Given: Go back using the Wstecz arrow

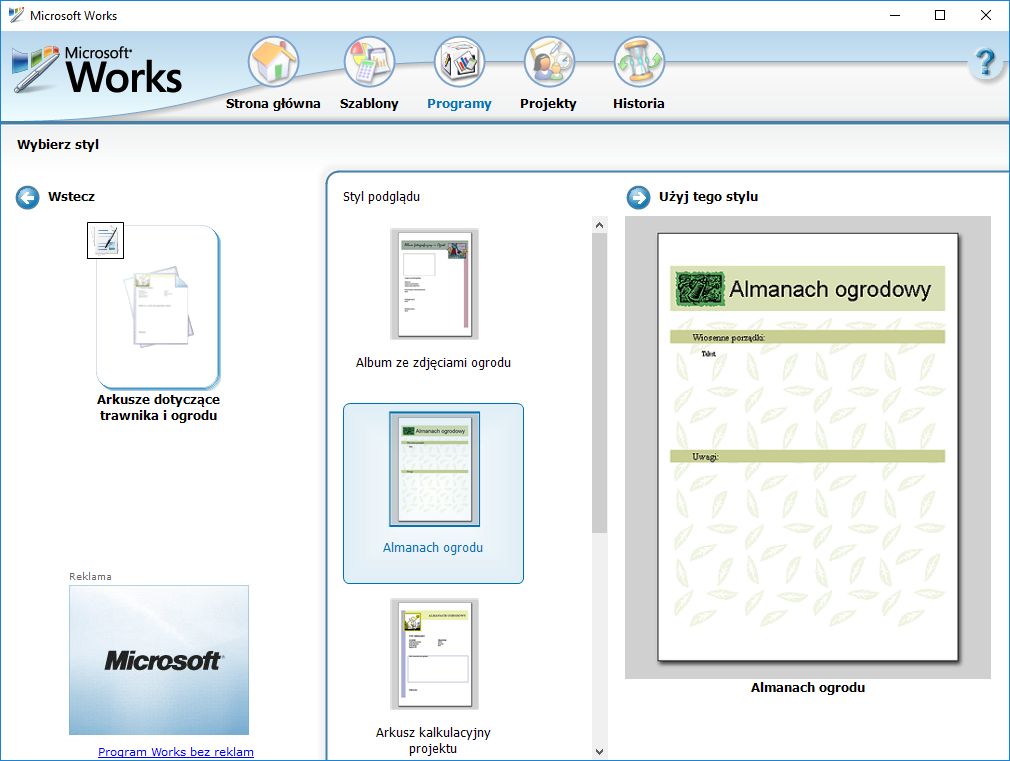Looking at the screenshot, I should click(27, 197).
